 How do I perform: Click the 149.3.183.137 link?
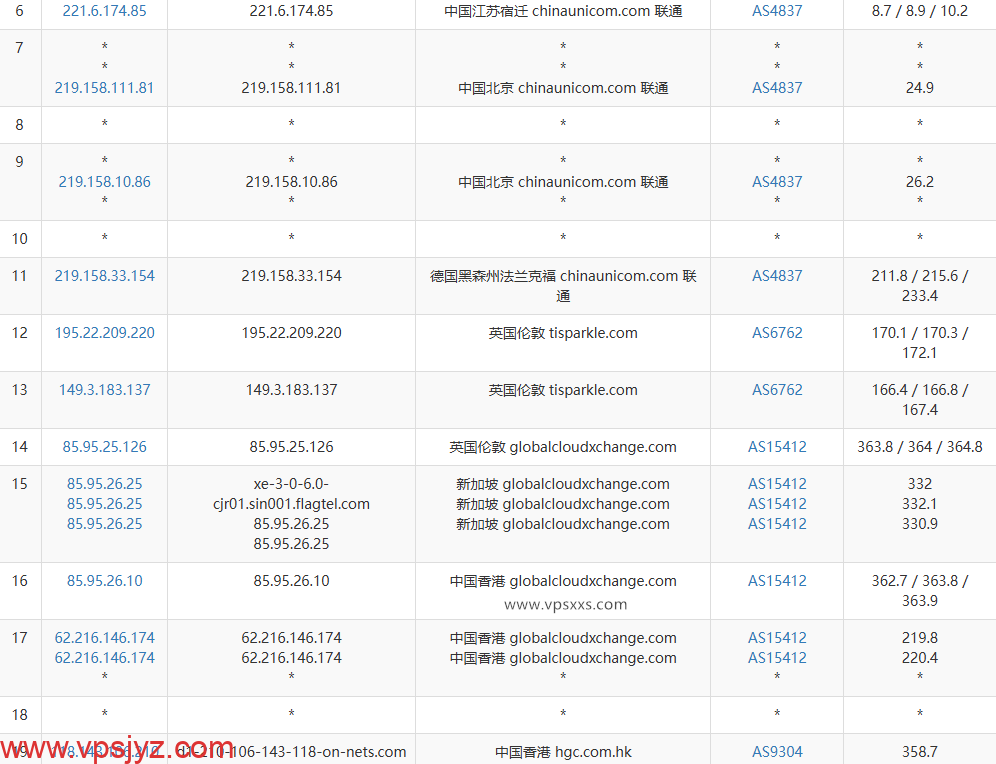pos(104,390)
